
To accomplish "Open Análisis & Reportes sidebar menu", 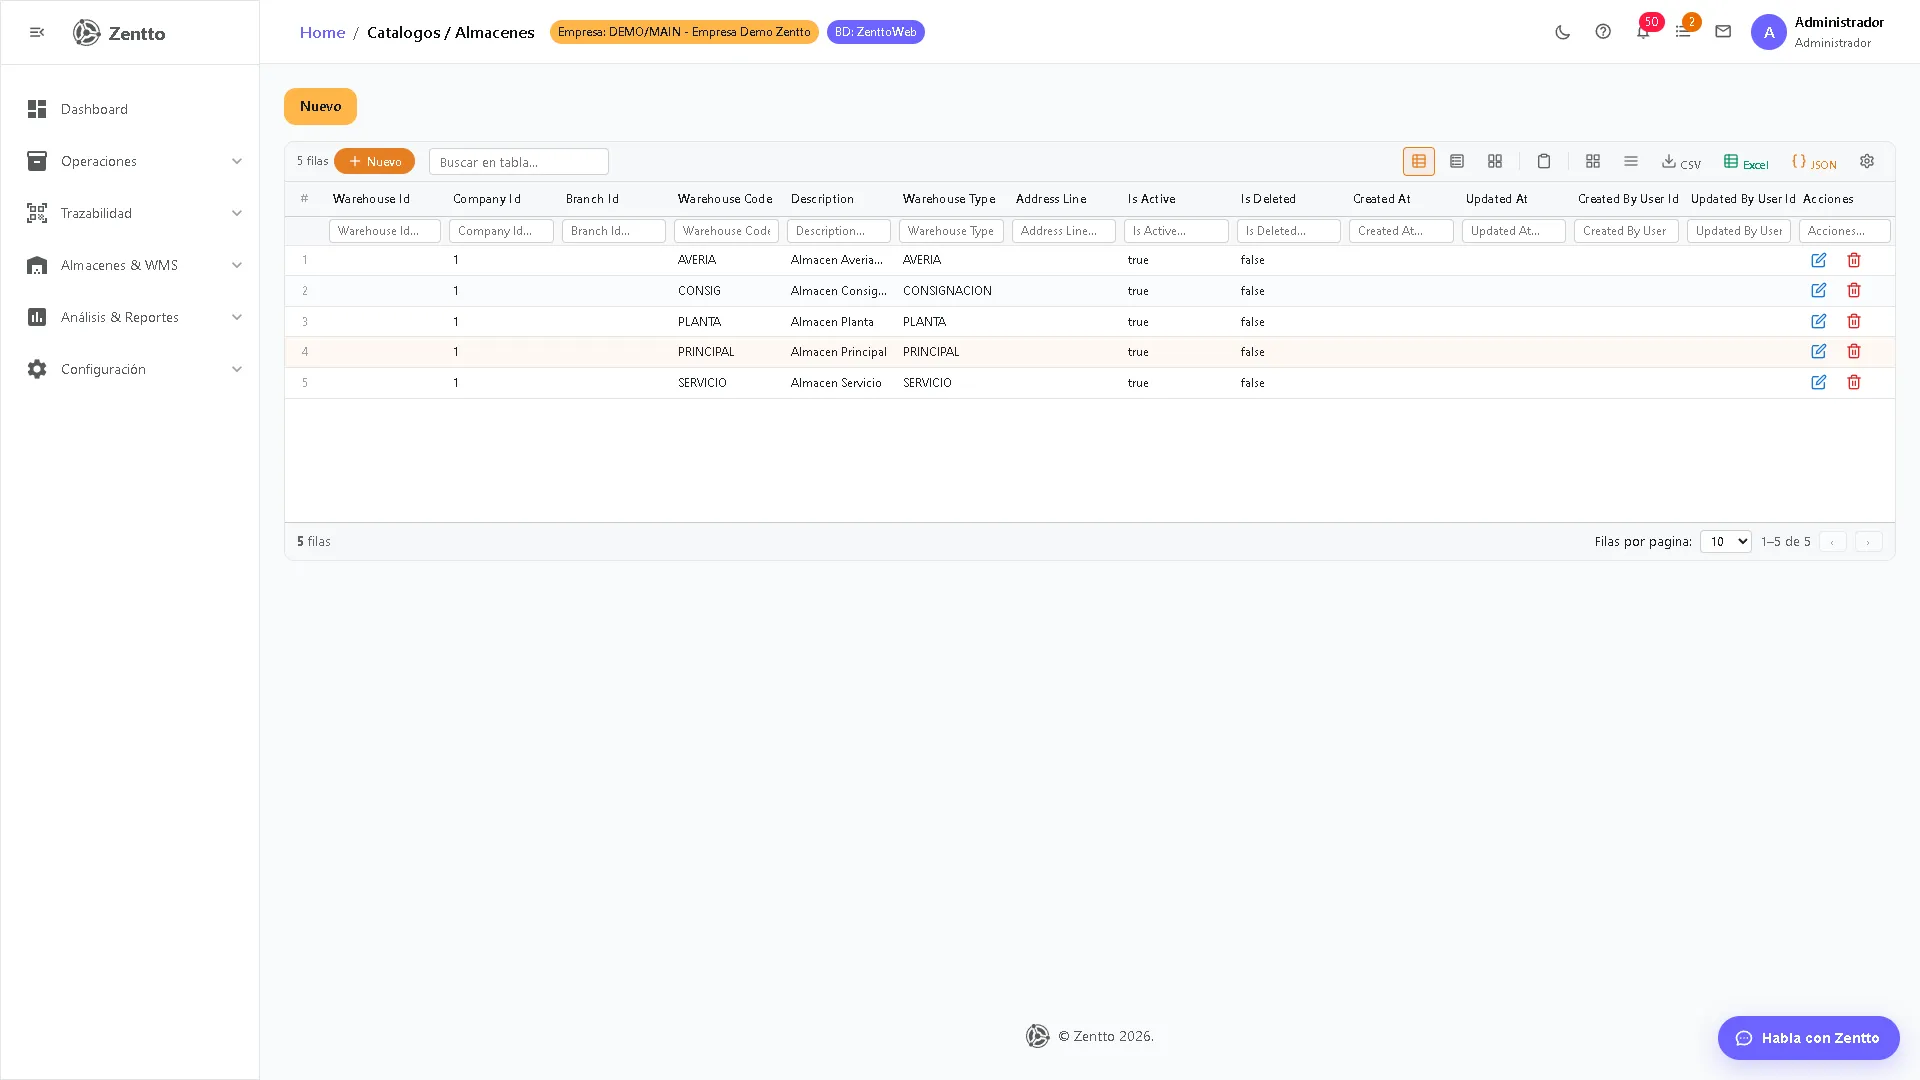I will point(130,317).
